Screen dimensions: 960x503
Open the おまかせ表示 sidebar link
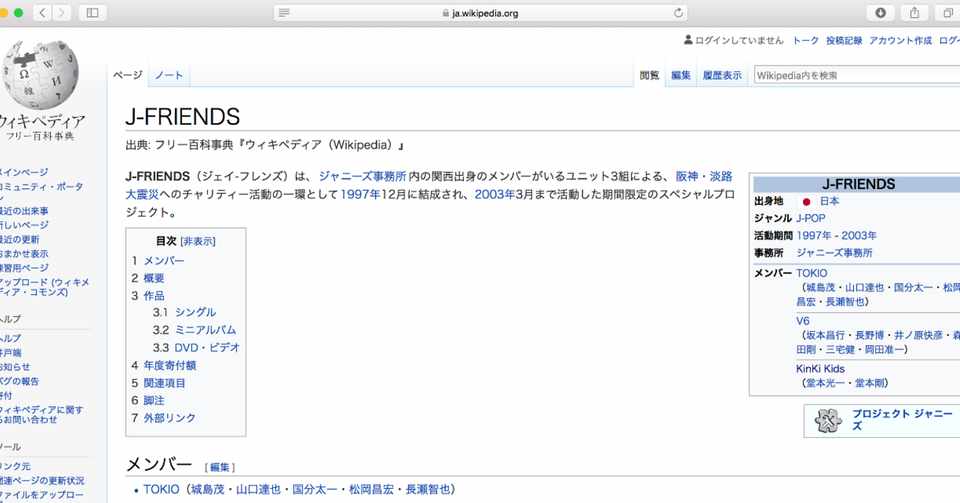click(24, 253)
